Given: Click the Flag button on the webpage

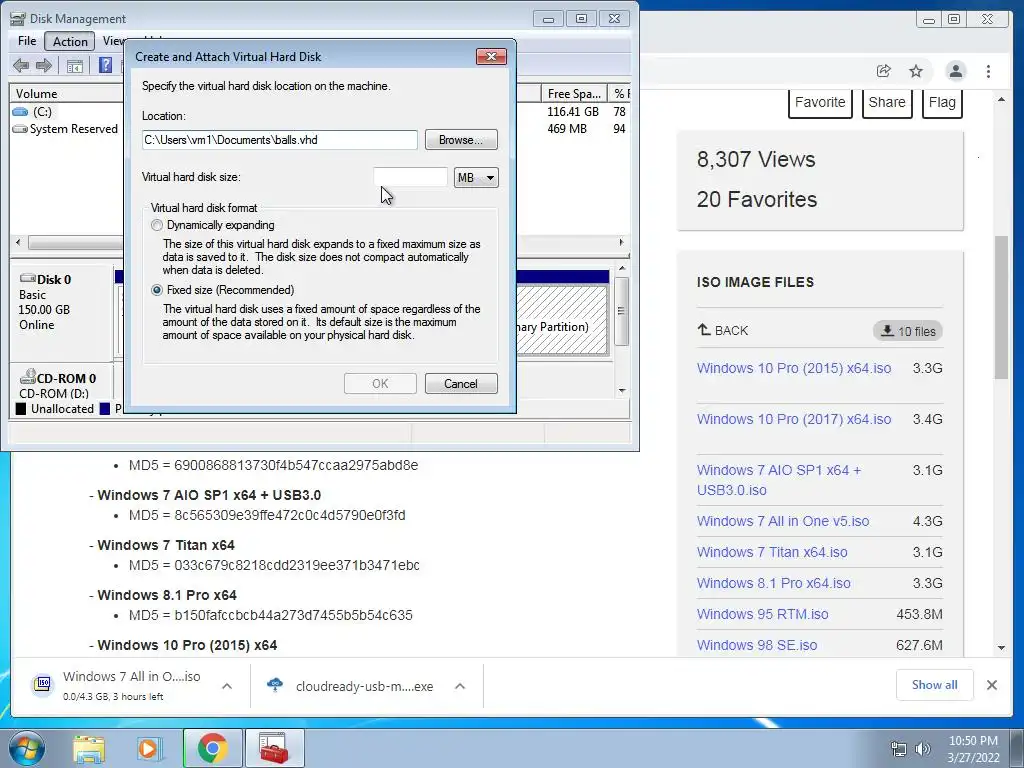Looking at the screenshot, I should coord(942,103).
